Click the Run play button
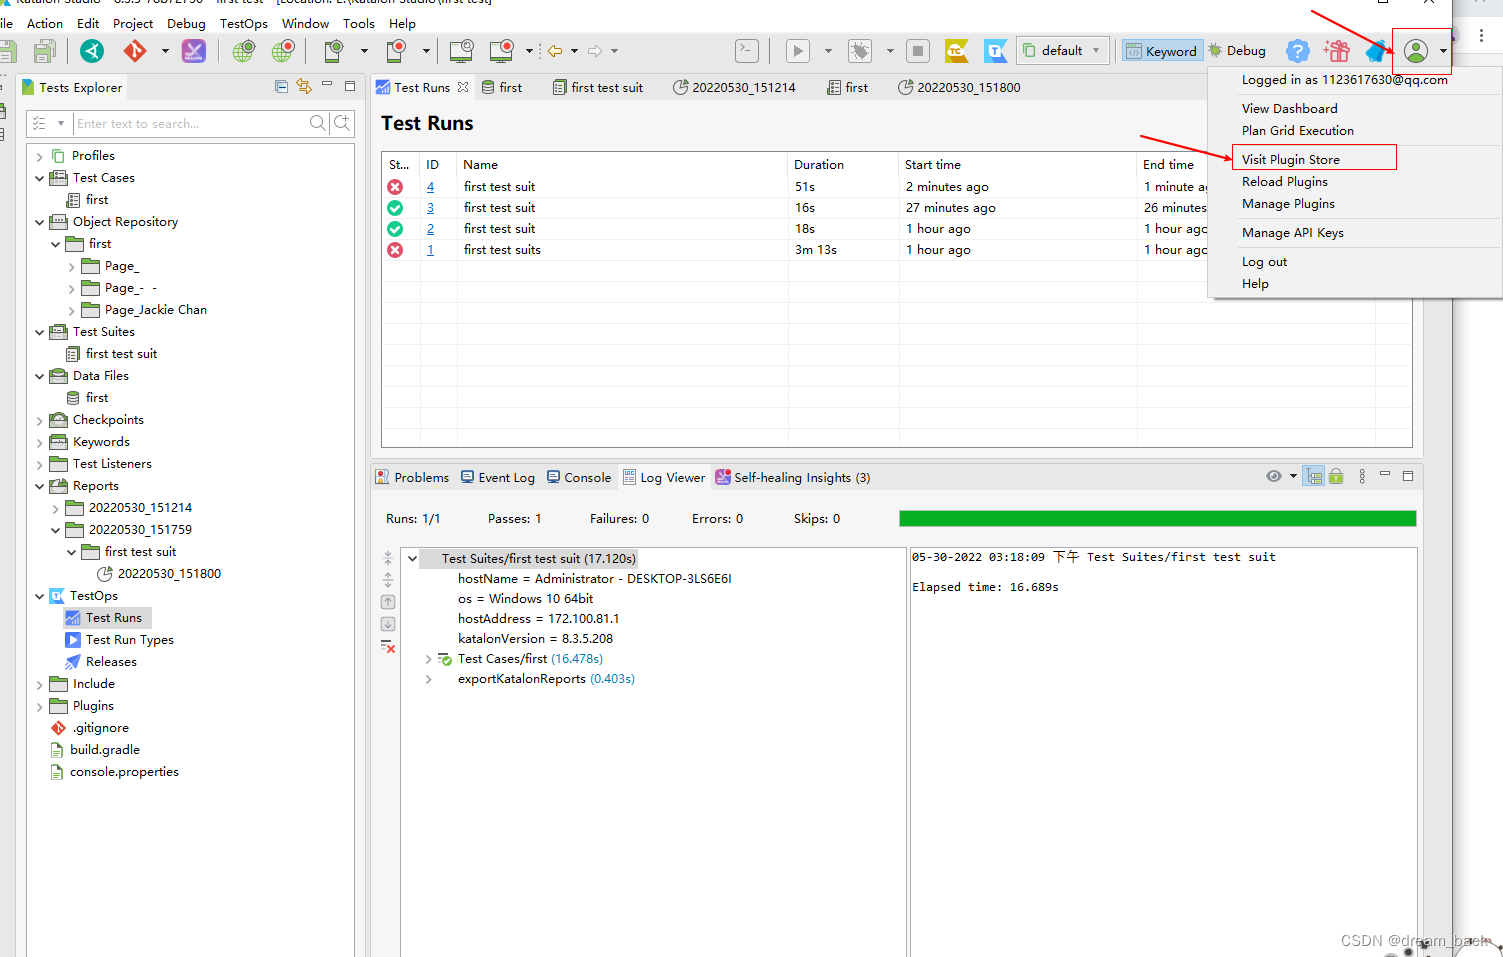Image resolution: width=1503 pixels, height=957 pixels. tap(798, 51)
